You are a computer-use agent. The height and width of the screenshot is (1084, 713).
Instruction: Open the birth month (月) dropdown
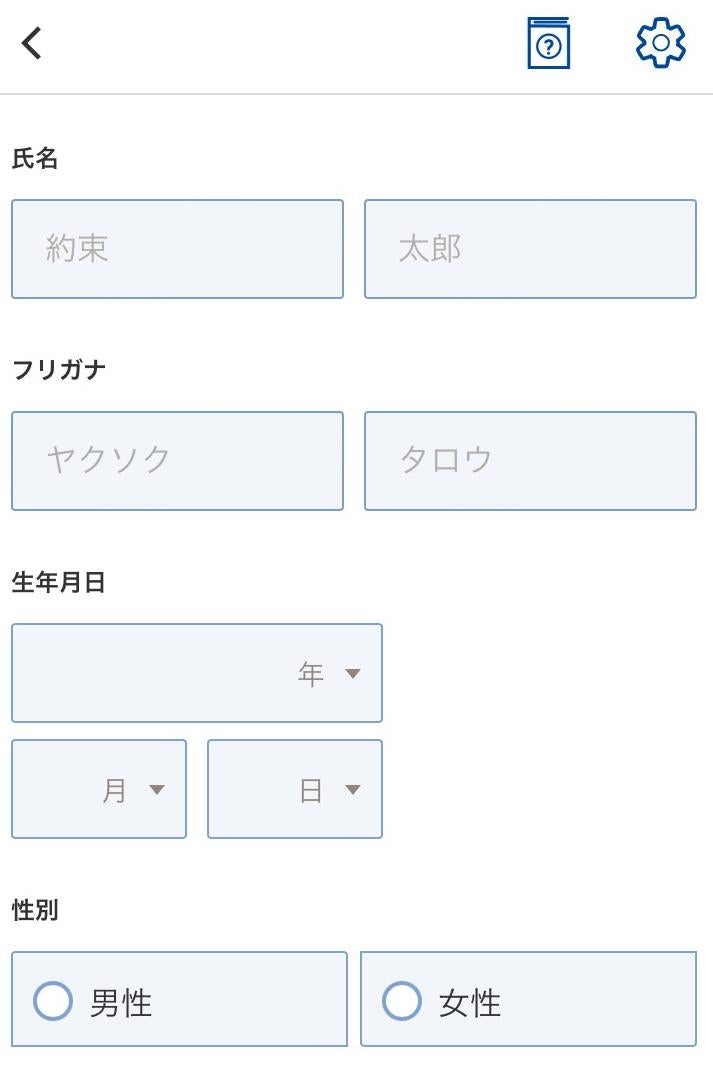click(99, 789)
